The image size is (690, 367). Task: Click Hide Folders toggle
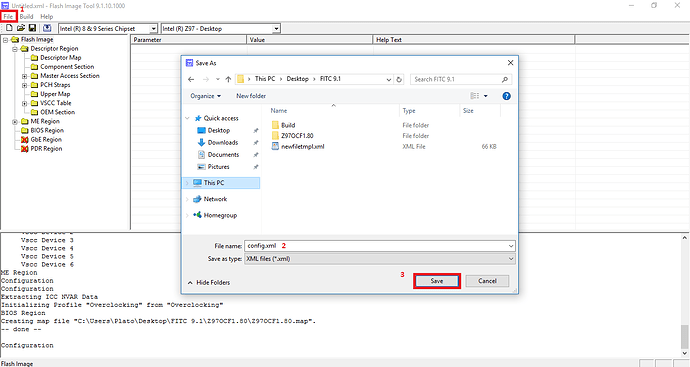[209, 283]
